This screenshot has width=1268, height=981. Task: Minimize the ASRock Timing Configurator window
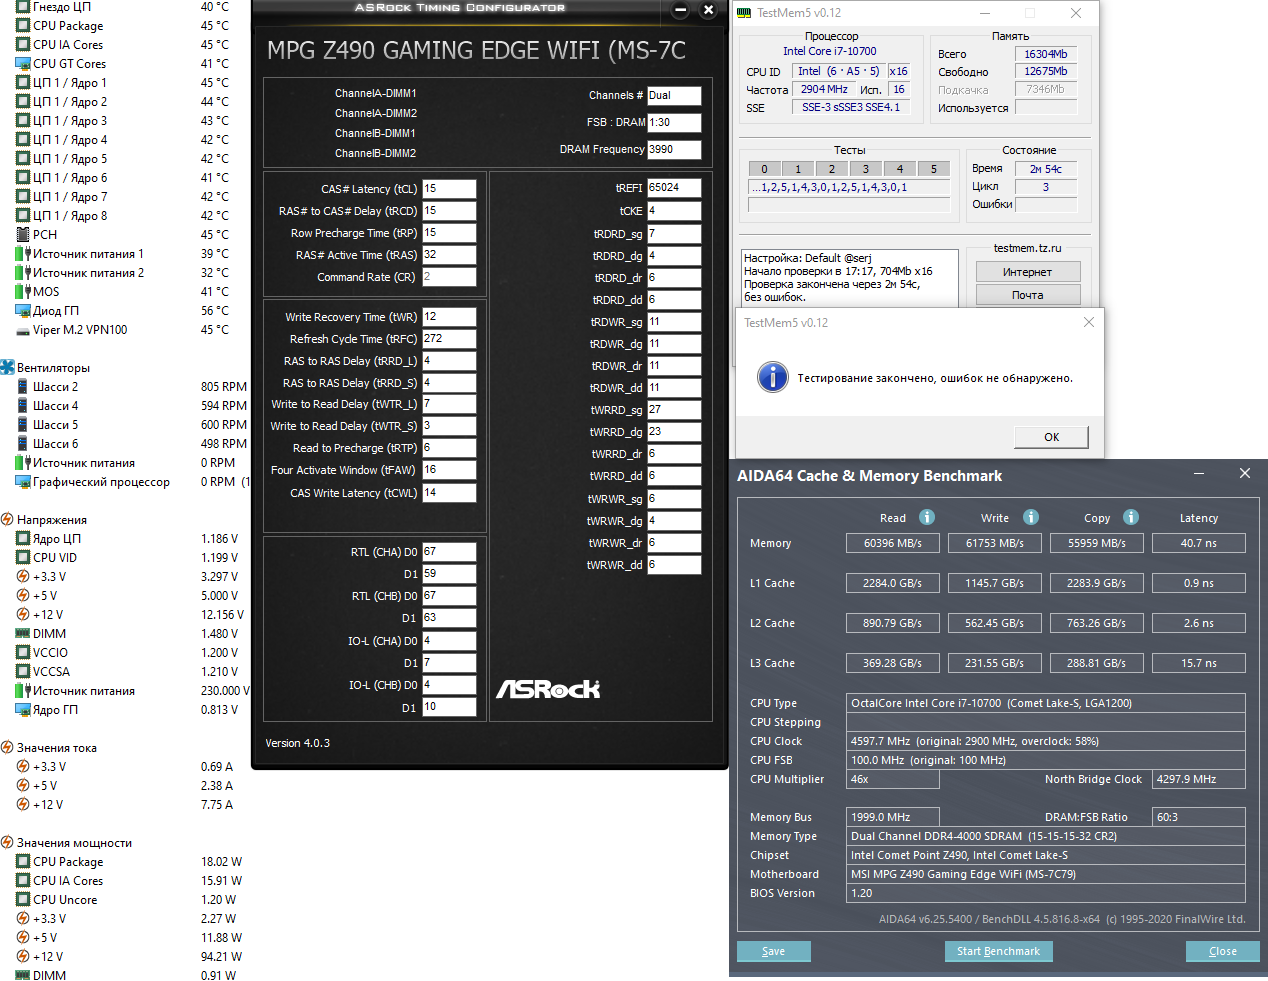coord(680,10)
